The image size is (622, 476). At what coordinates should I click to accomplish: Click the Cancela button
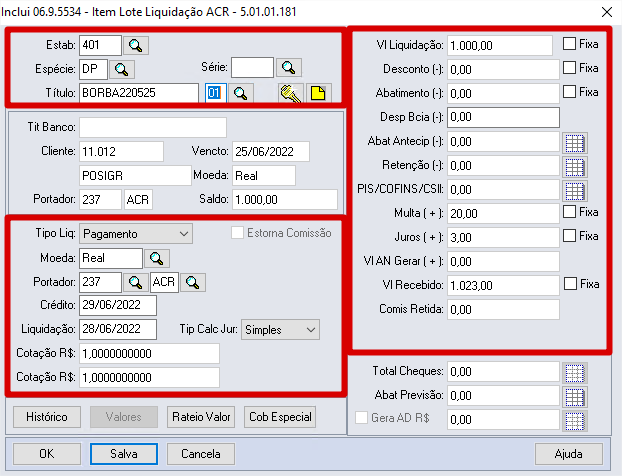tap(201, 454)
